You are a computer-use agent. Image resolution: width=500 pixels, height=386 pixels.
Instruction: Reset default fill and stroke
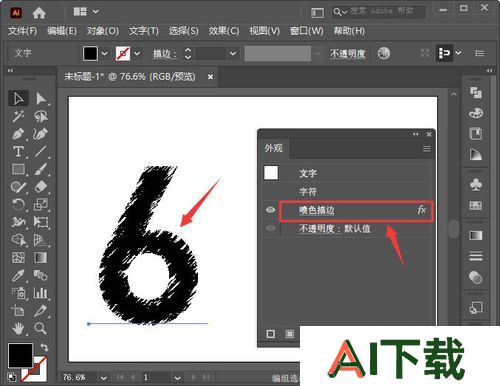click(12, 377)
